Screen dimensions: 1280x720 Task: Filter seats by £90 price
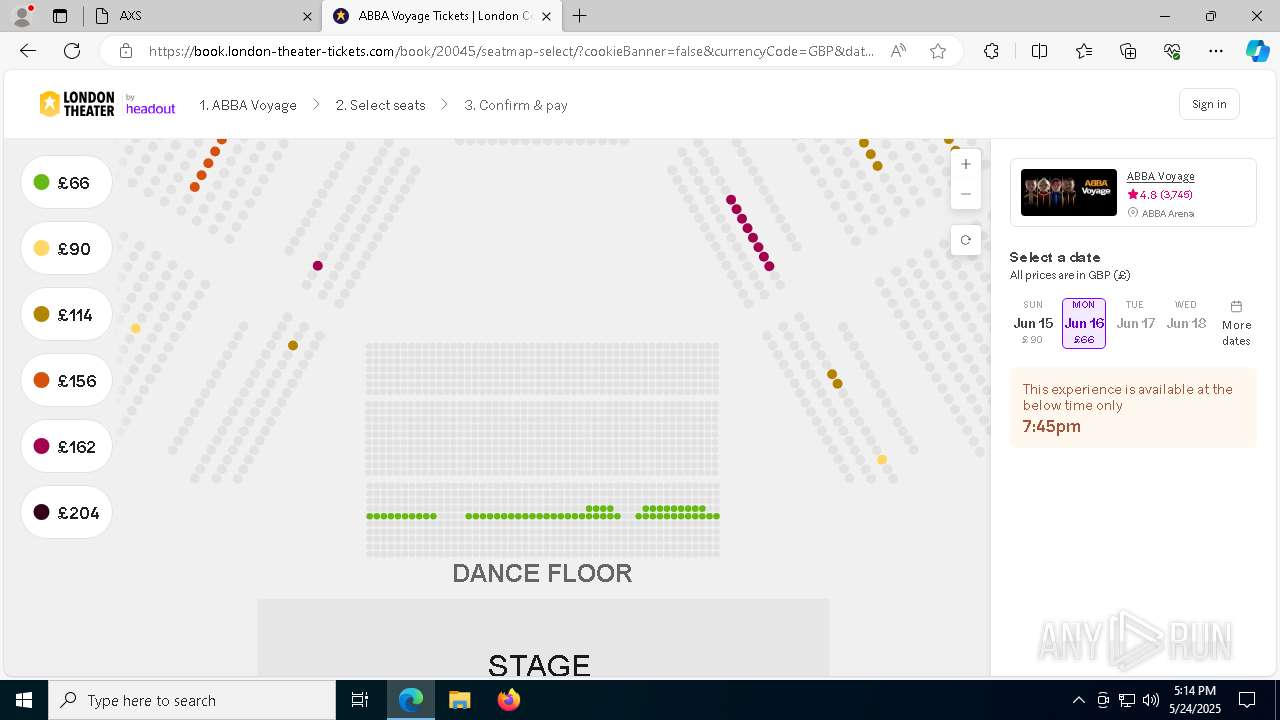coord(66,249)
